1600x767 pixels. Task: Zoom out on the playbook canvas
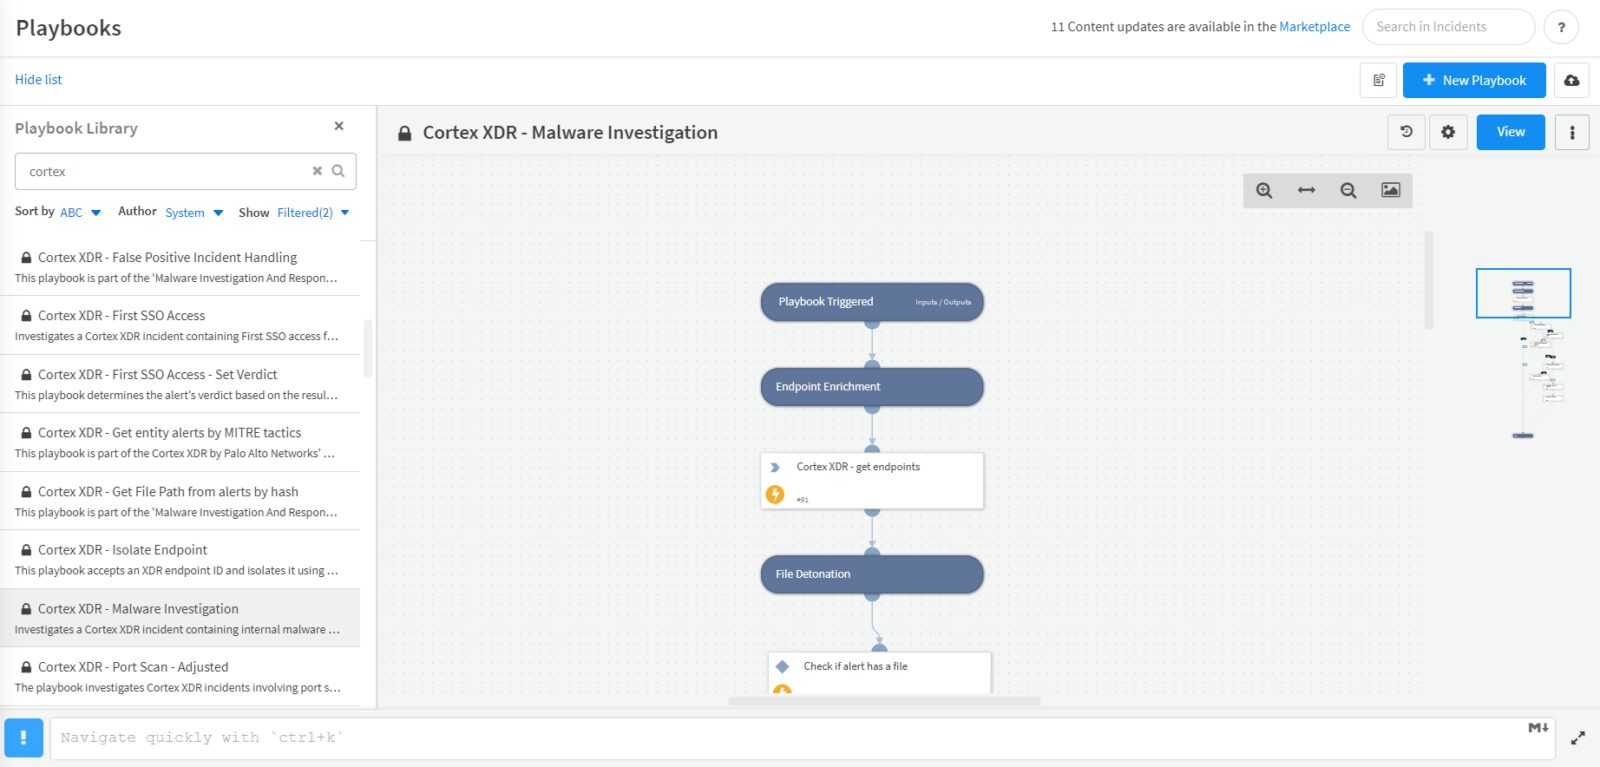click(1348, 190)
